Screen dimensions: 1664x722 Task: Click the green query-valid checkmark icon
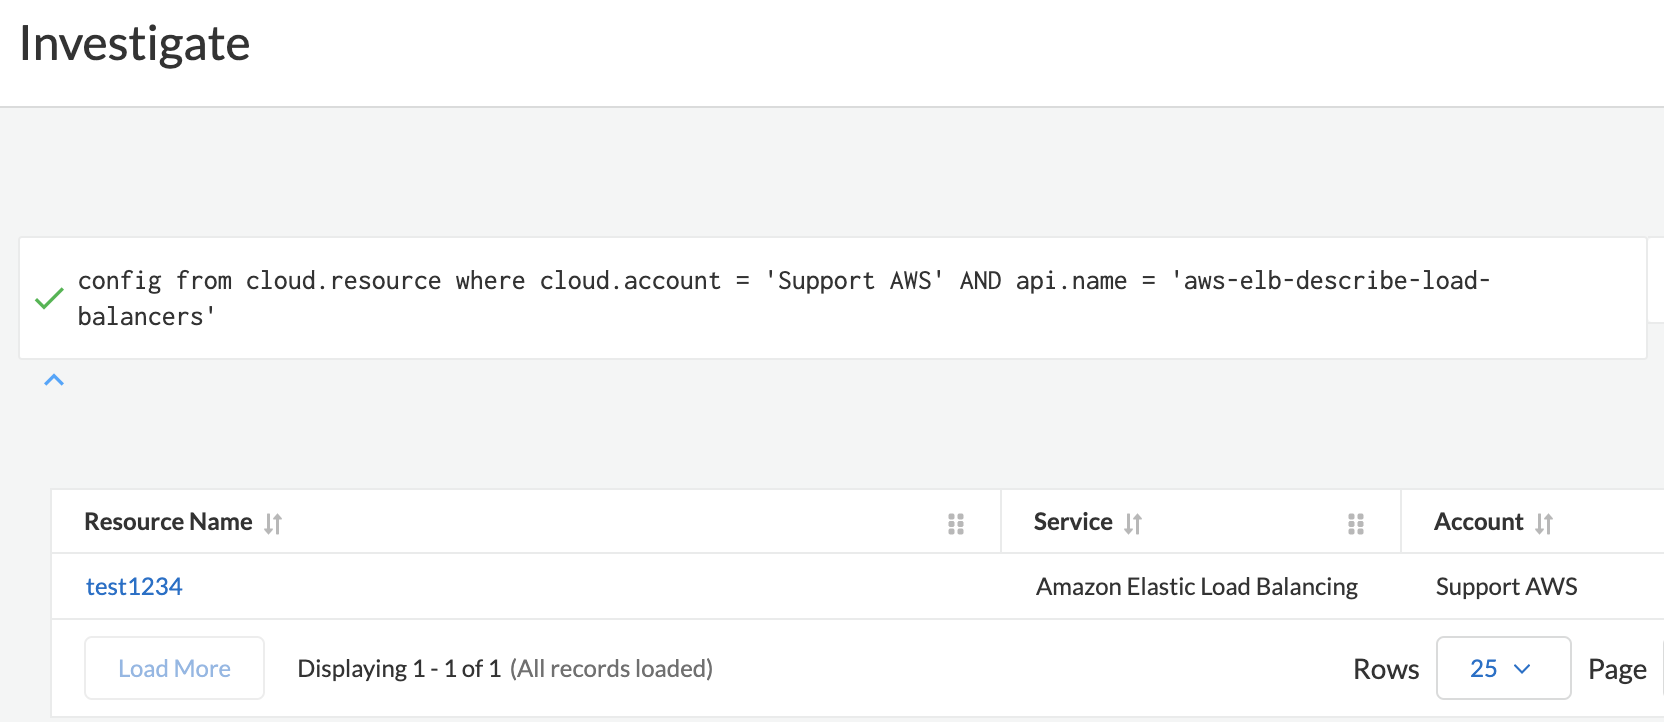click(49, 298)
